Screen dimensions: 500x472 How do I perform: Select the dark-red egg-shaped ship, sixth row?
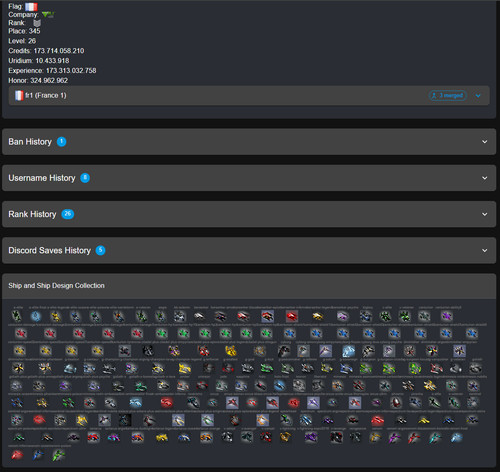pos(396,403)
